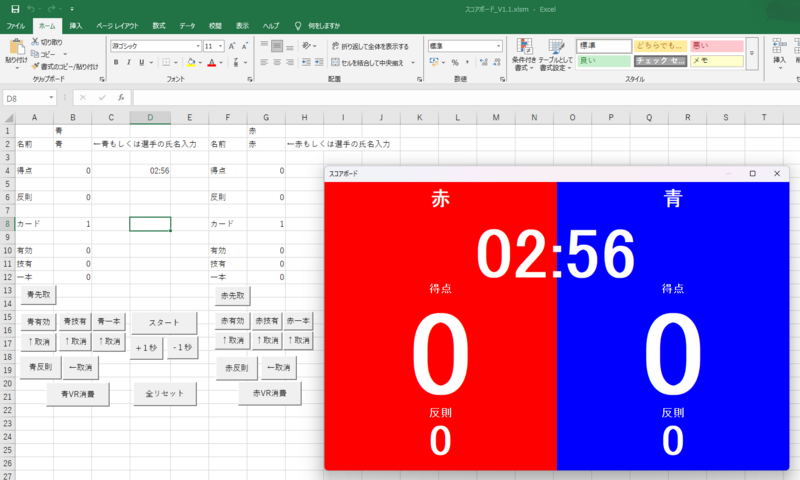Click the Save icon in the quick access toolbar
The width and height of the screenshot is (800, 480).
point(15,8)
